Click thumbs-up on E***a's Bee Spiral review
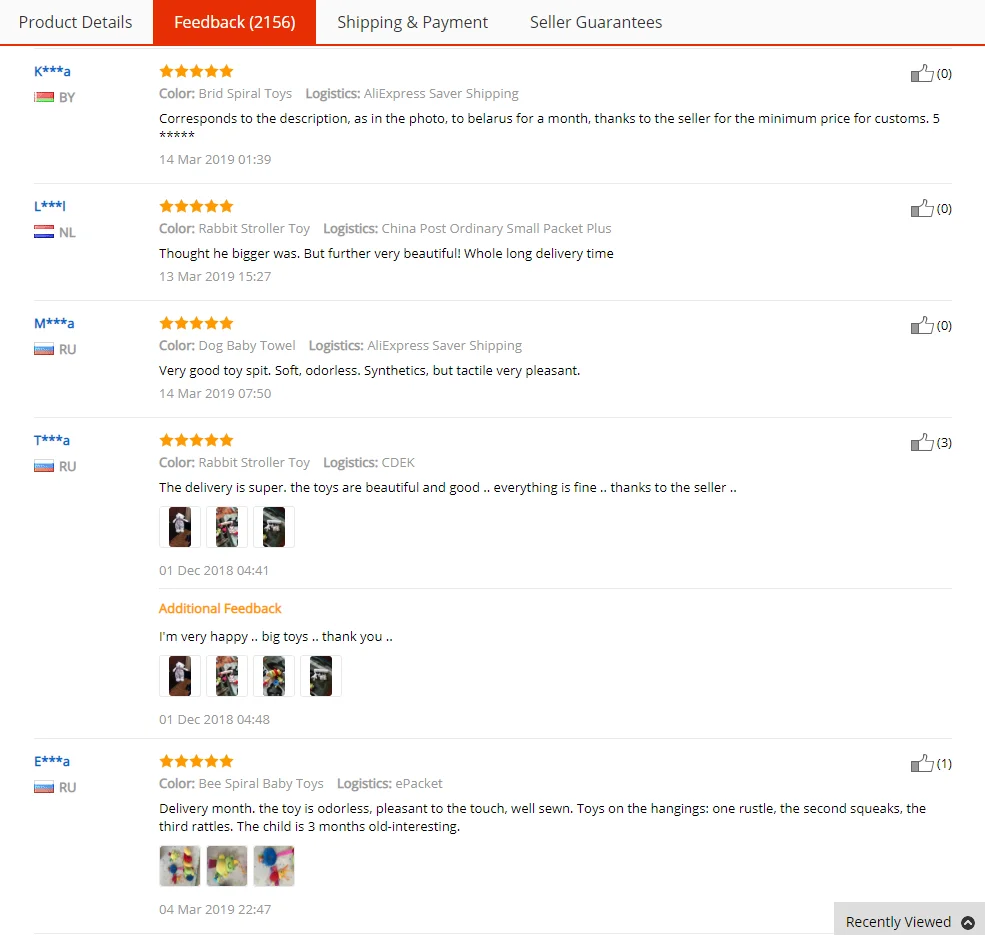The image size is (985, 935). pyautogui.click(x=922, y=763)
